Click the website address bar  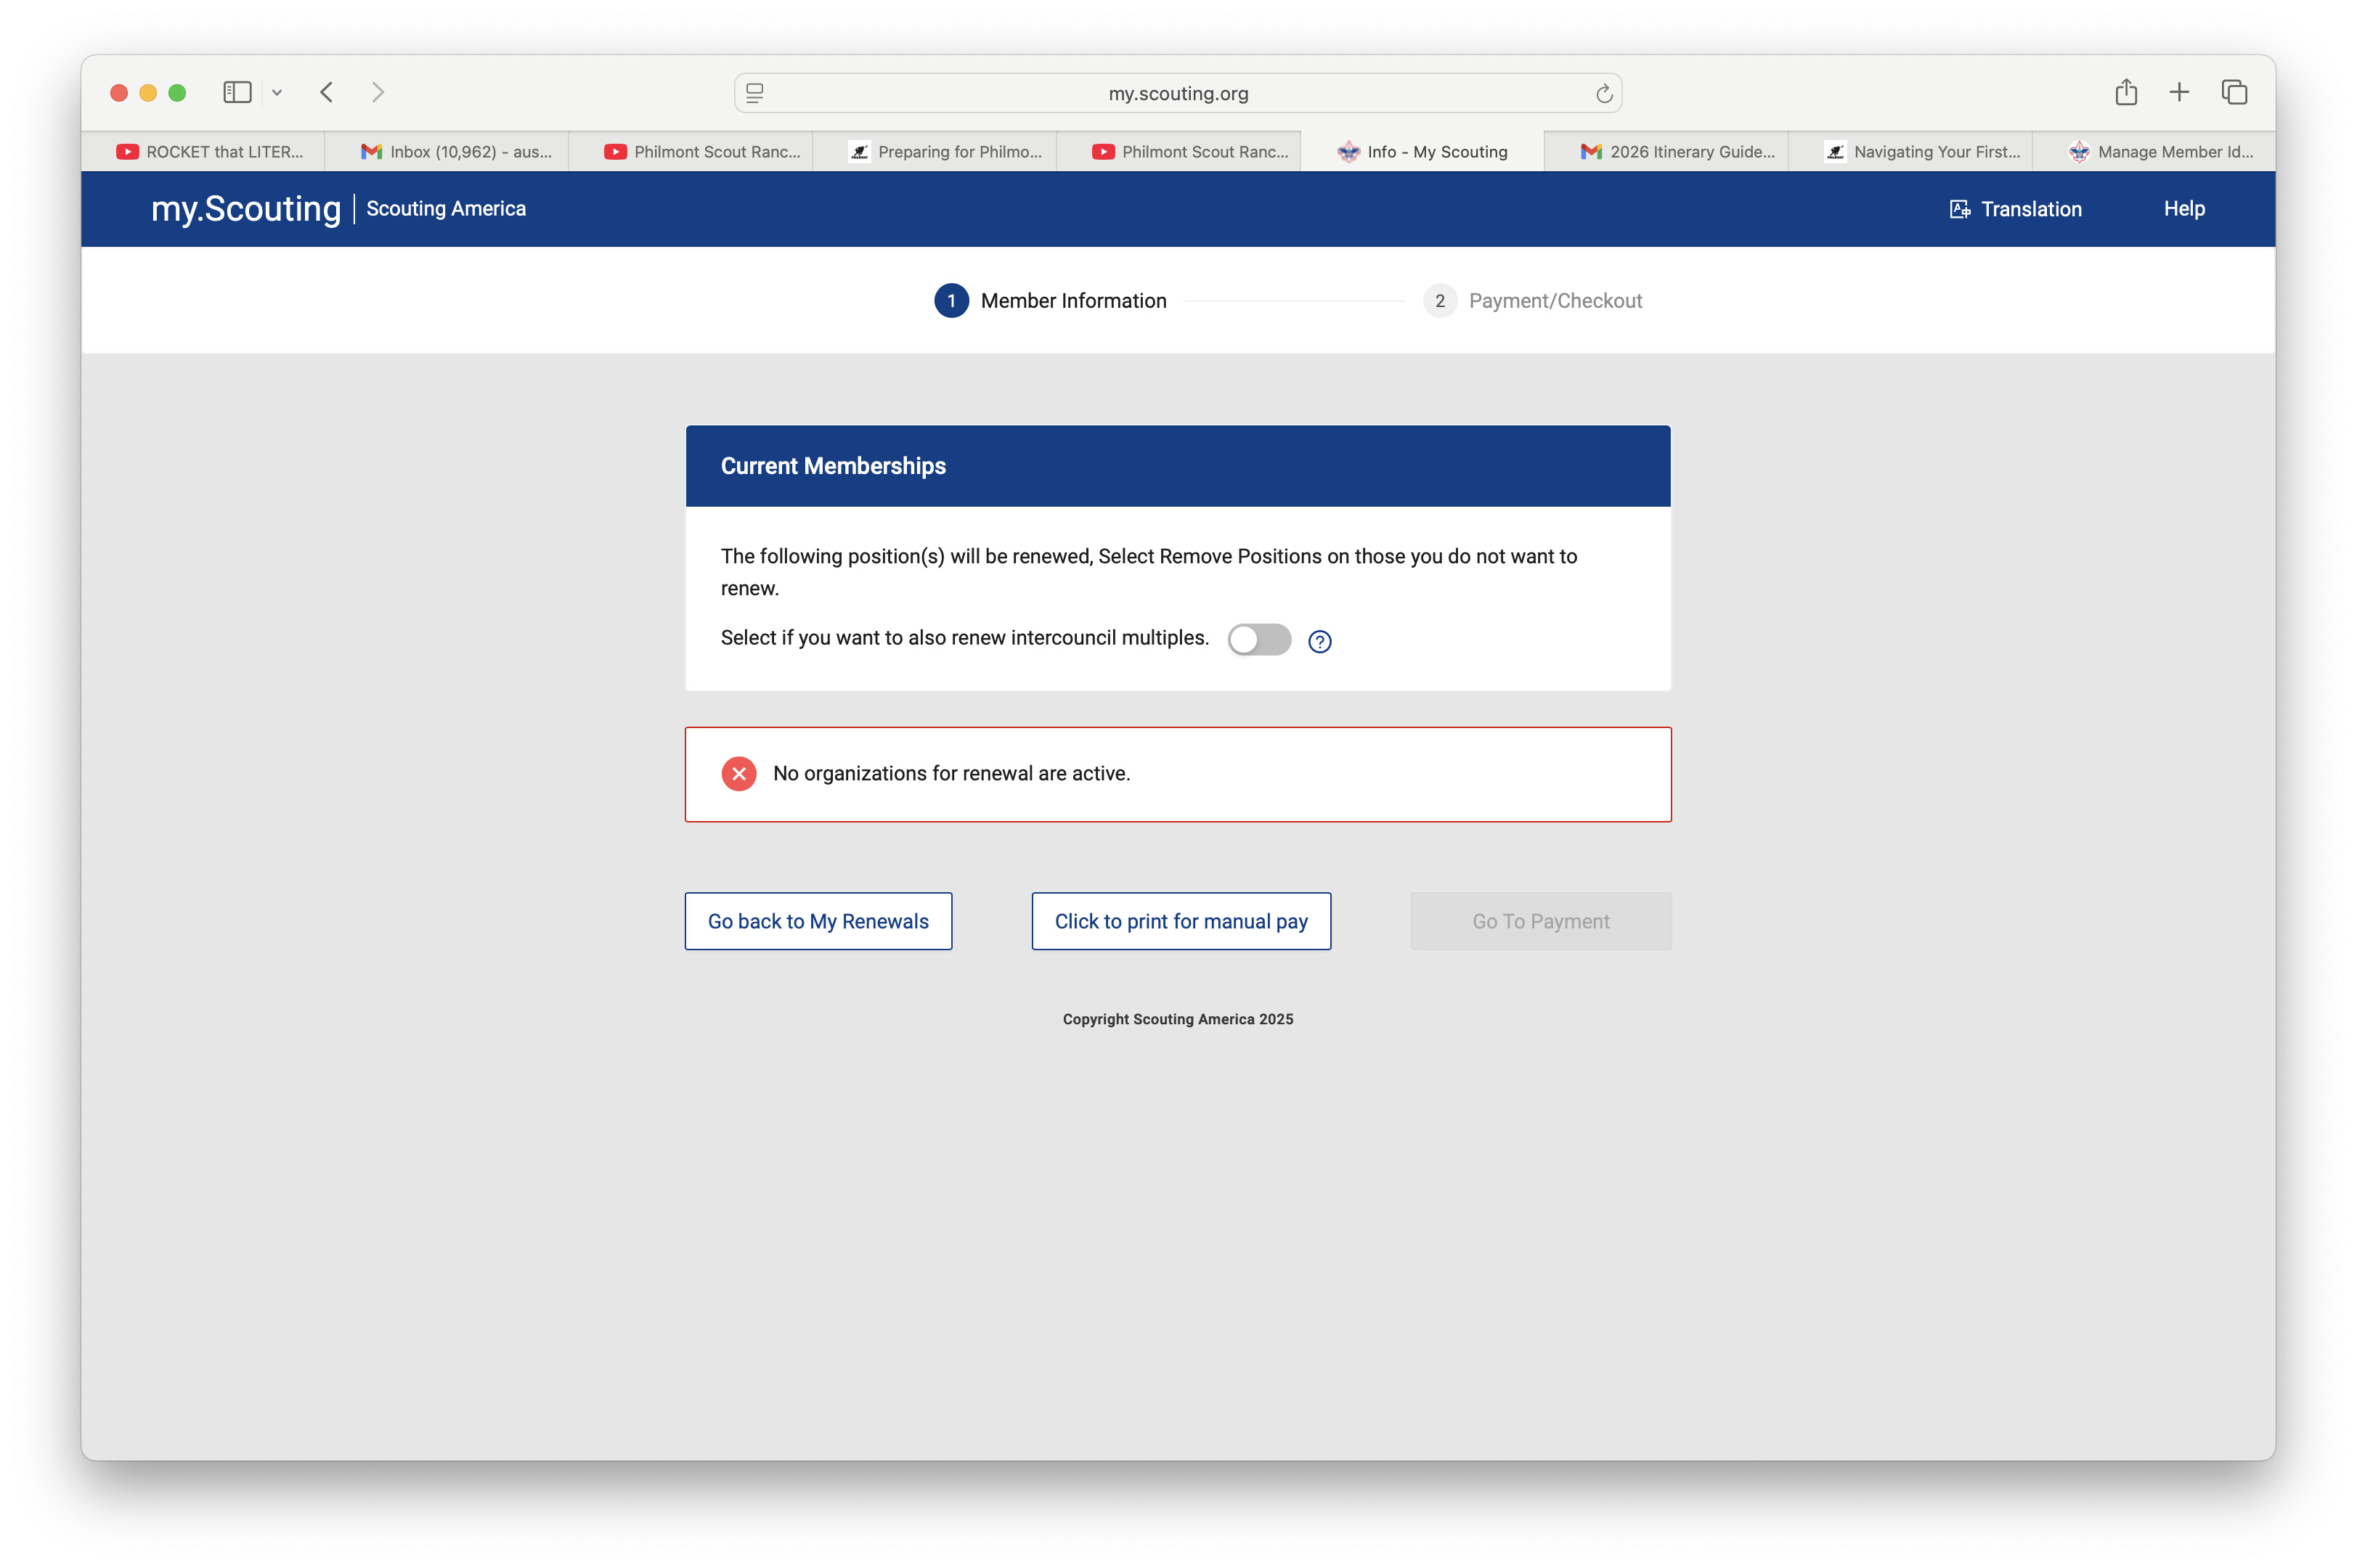(x=1177, y=92)
